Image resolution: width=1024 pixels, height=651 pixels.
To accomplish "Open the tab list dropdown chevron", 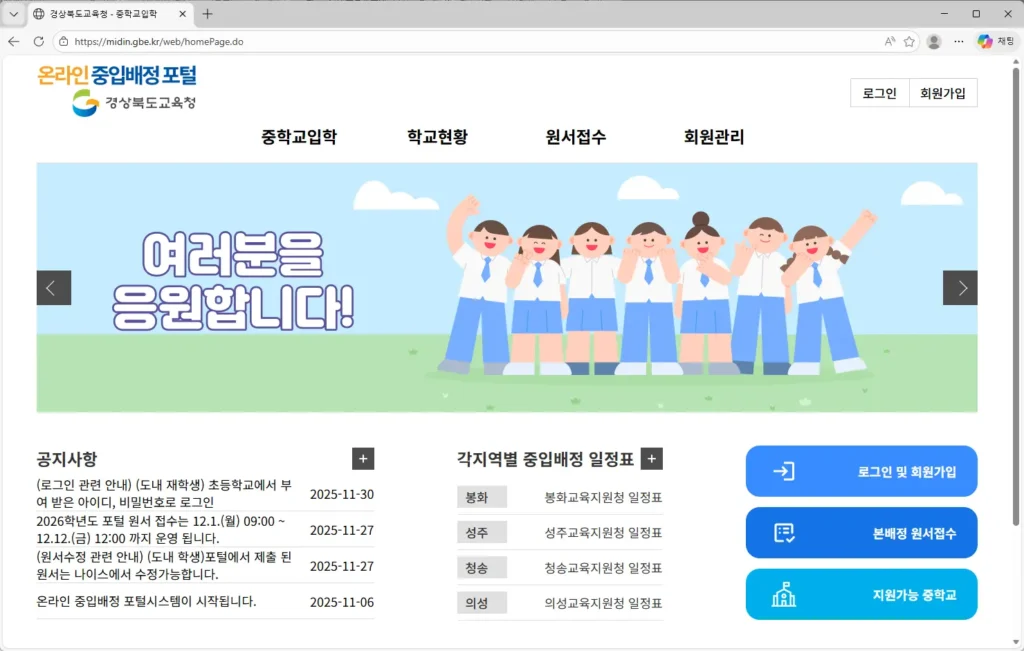I will coord(13,14).
